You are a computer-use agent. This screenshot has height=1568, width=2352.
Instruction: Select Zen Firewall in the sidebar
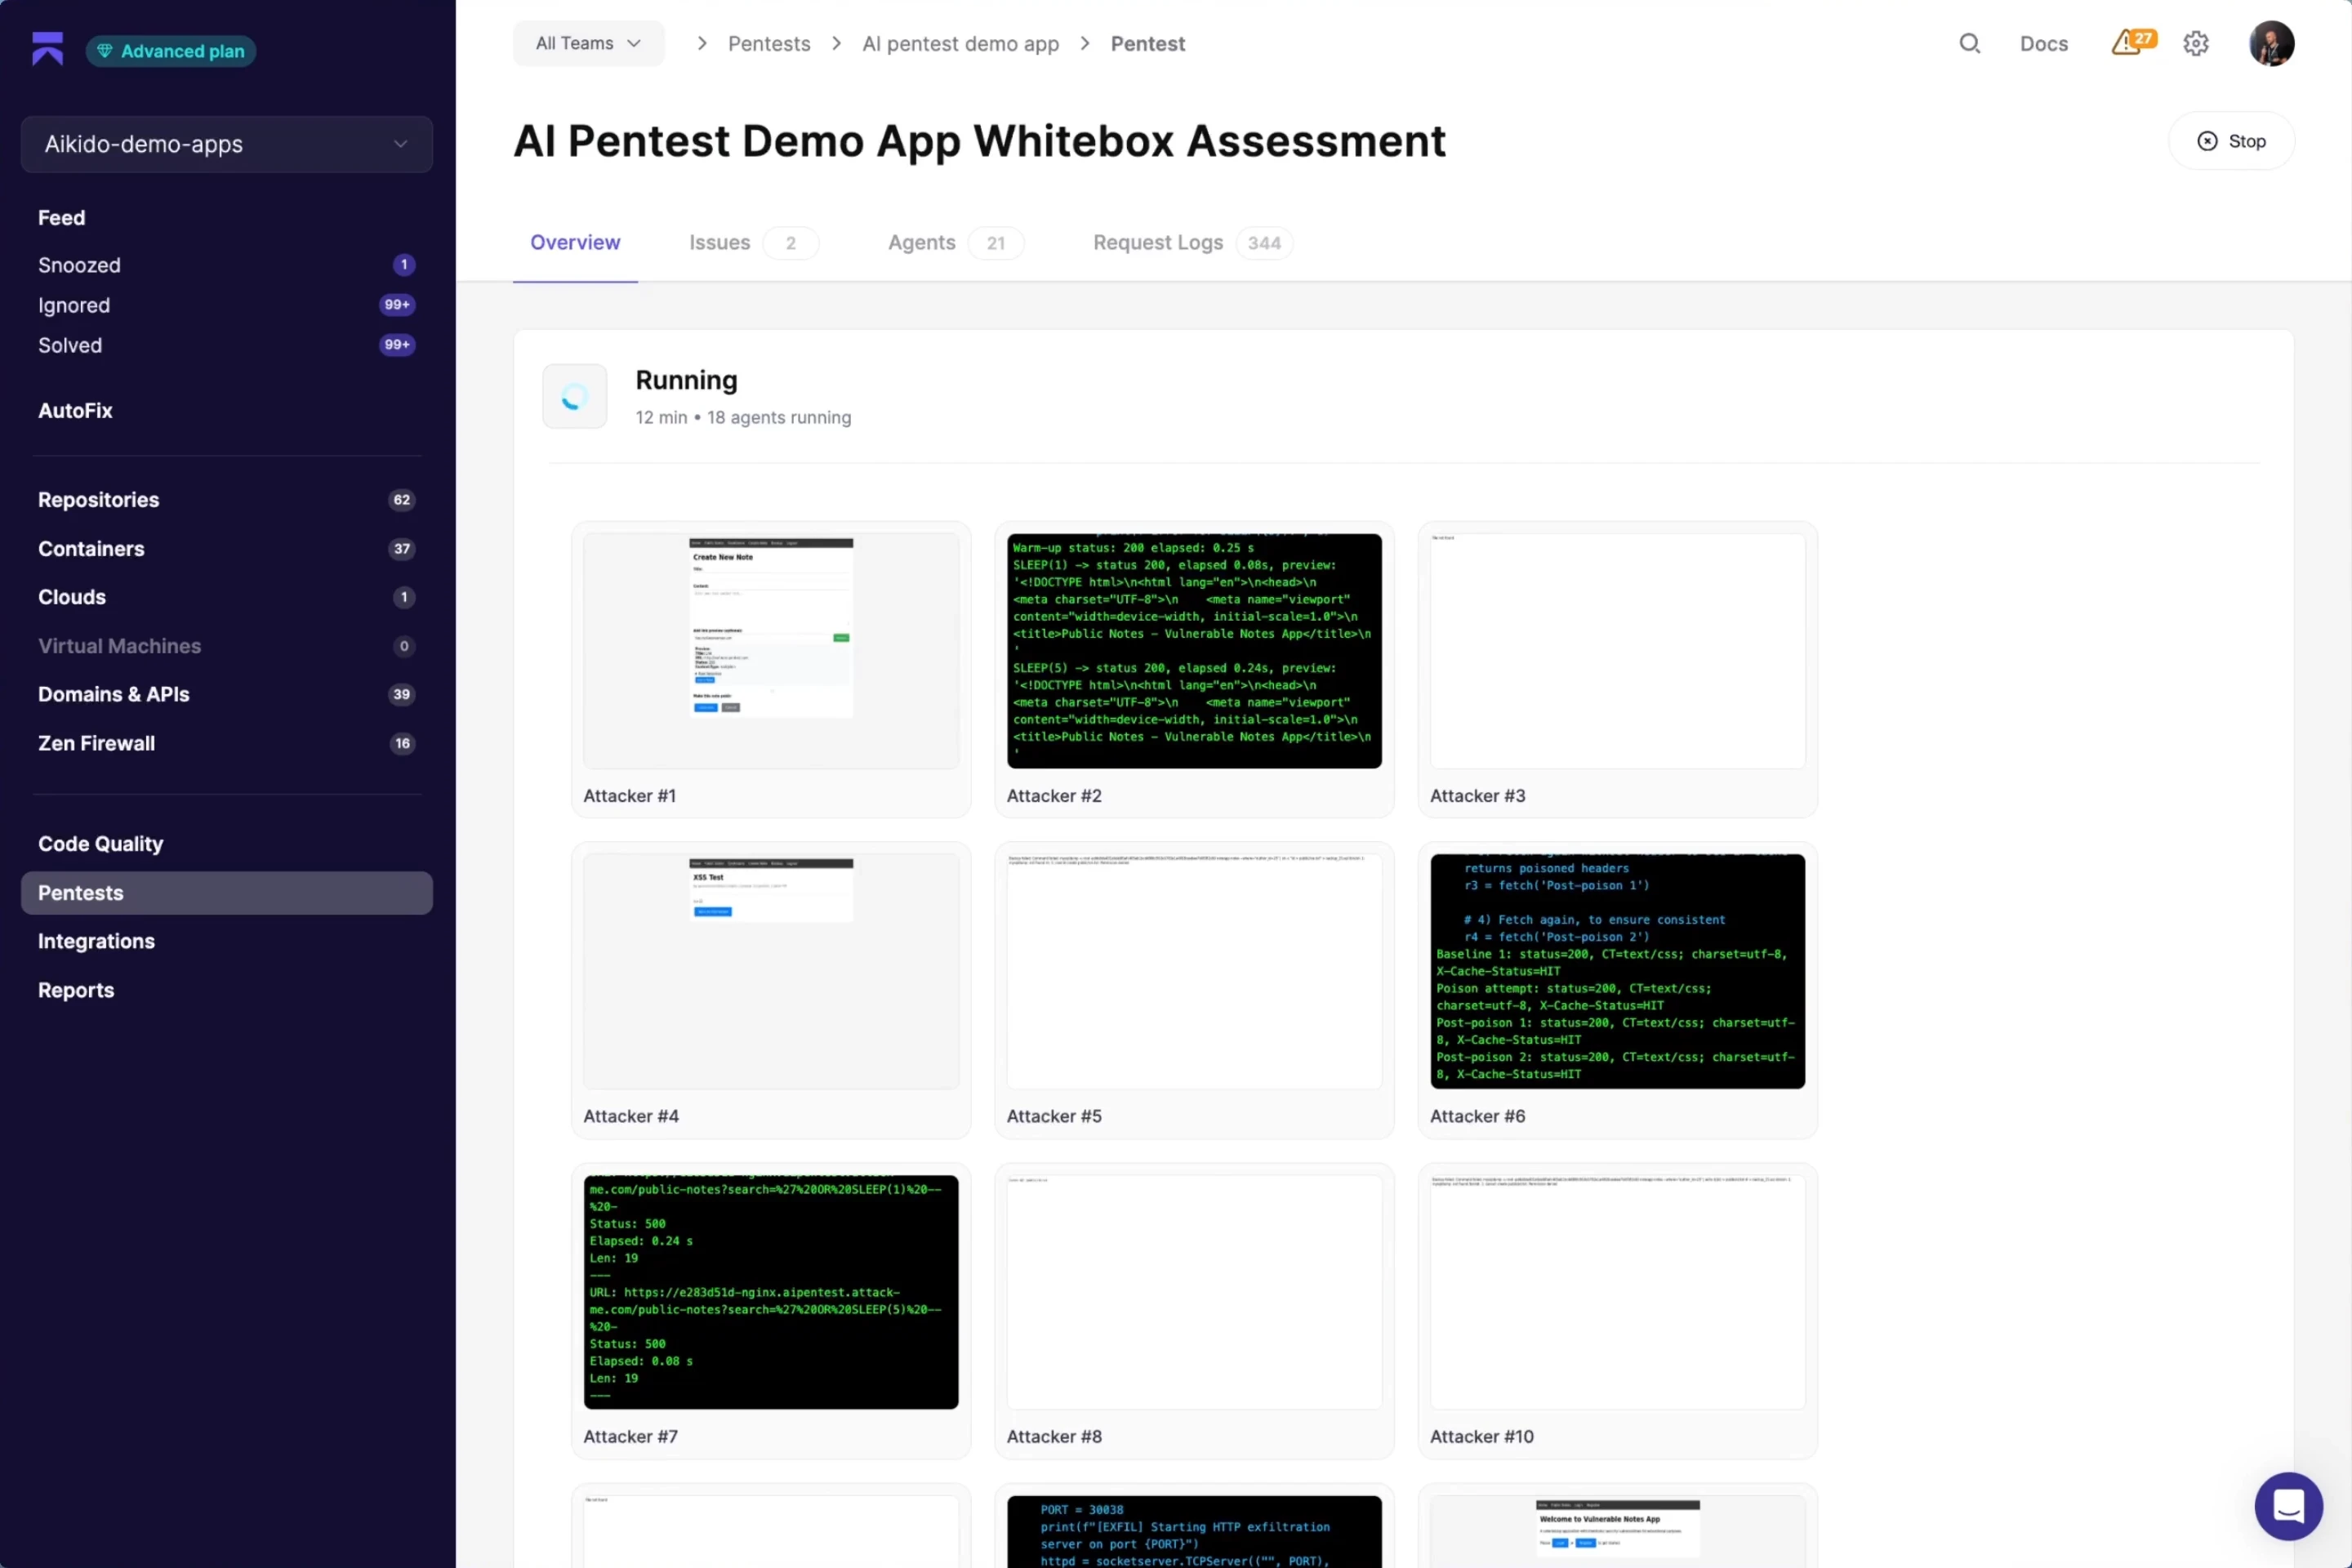tap(96, 743)
